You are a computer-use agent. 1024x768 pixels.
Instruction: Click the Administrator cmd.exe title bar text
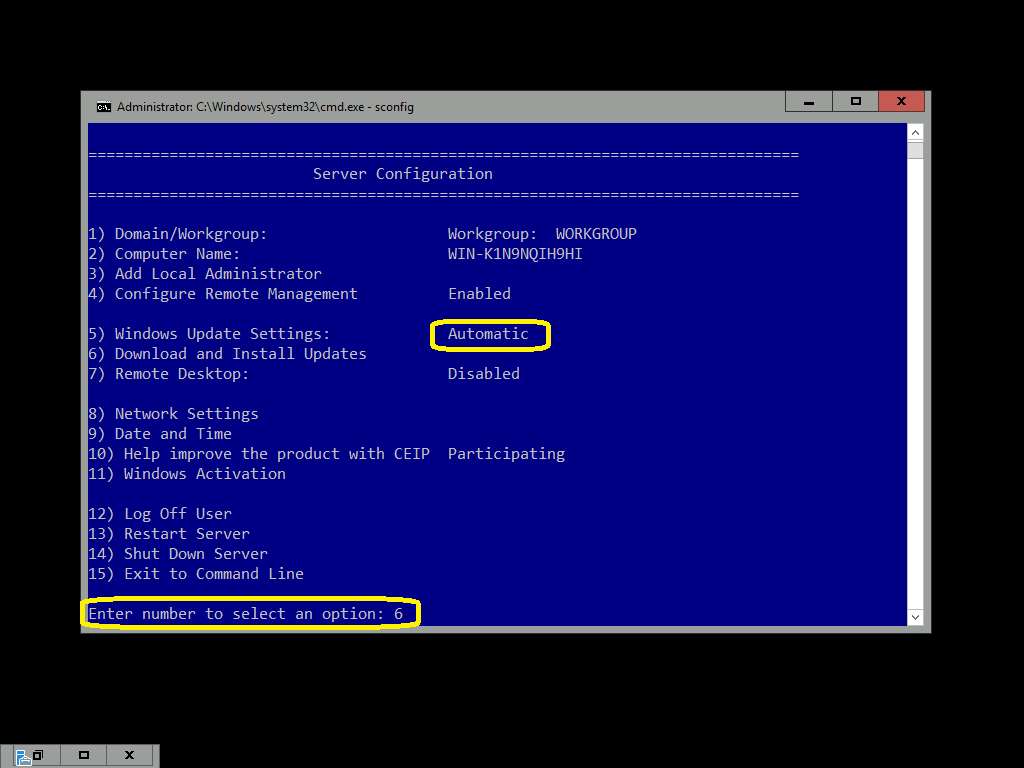(265, 107)
